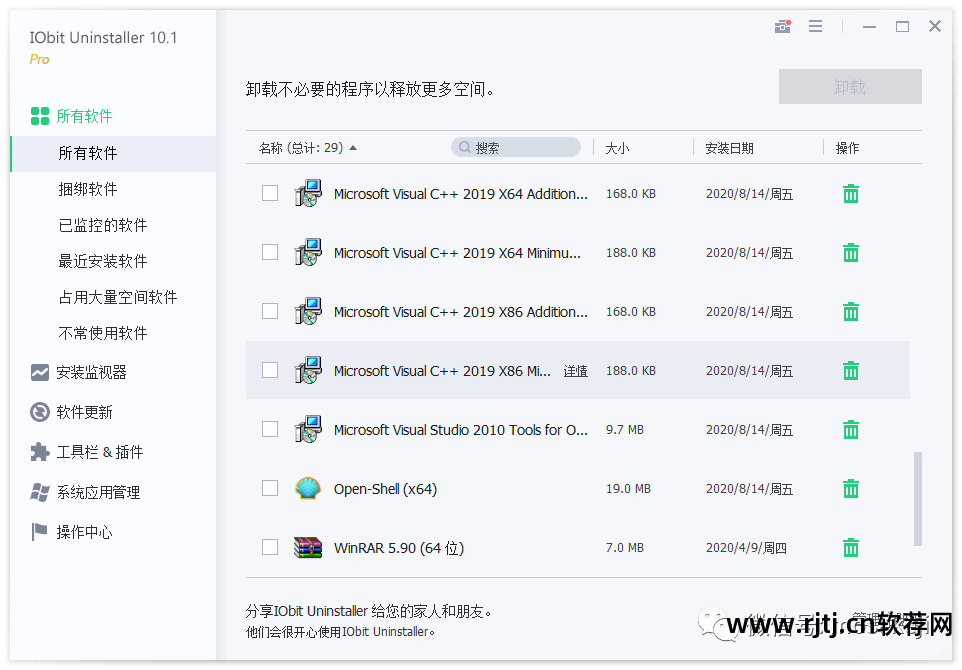Click the 7.0 MB size value
The width and height of the screenshot is (962, 670).
click(x=625, y=548)
